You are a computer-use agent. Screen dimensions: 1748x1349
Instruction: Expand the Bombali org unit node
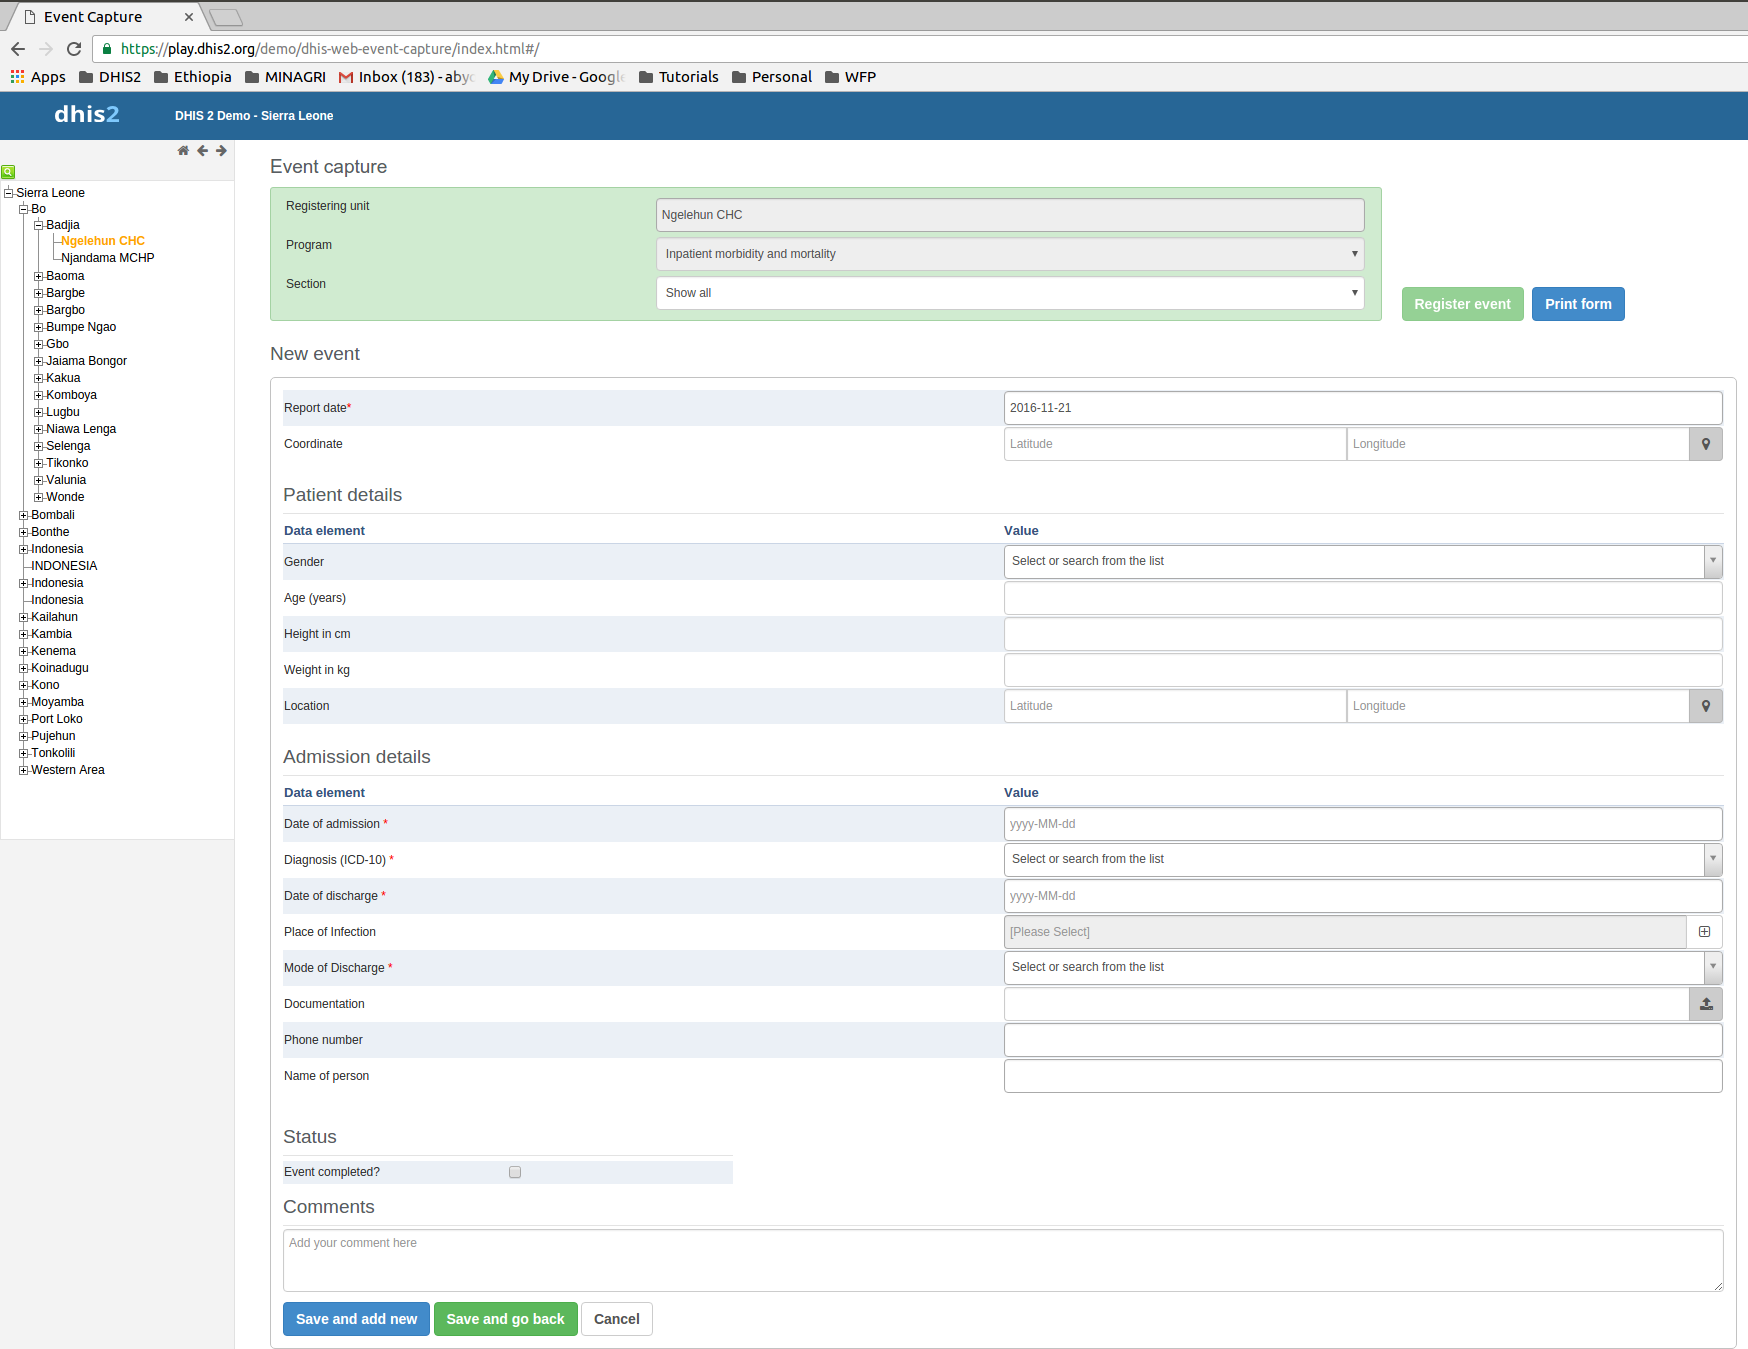click(23, 515)
